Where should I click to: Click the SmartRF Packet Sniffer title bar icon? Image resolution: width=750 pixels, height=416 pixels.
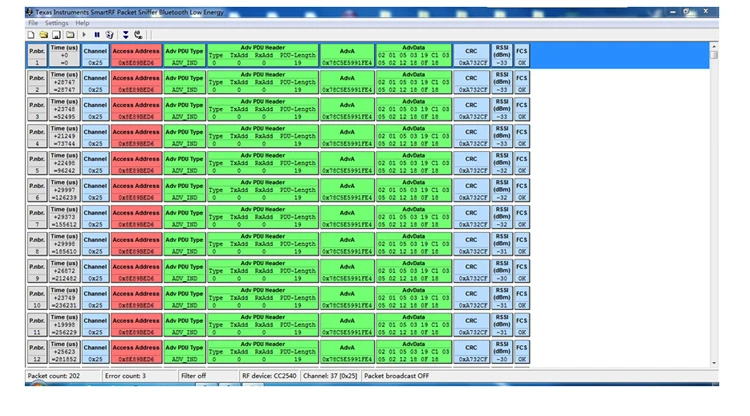30,12
